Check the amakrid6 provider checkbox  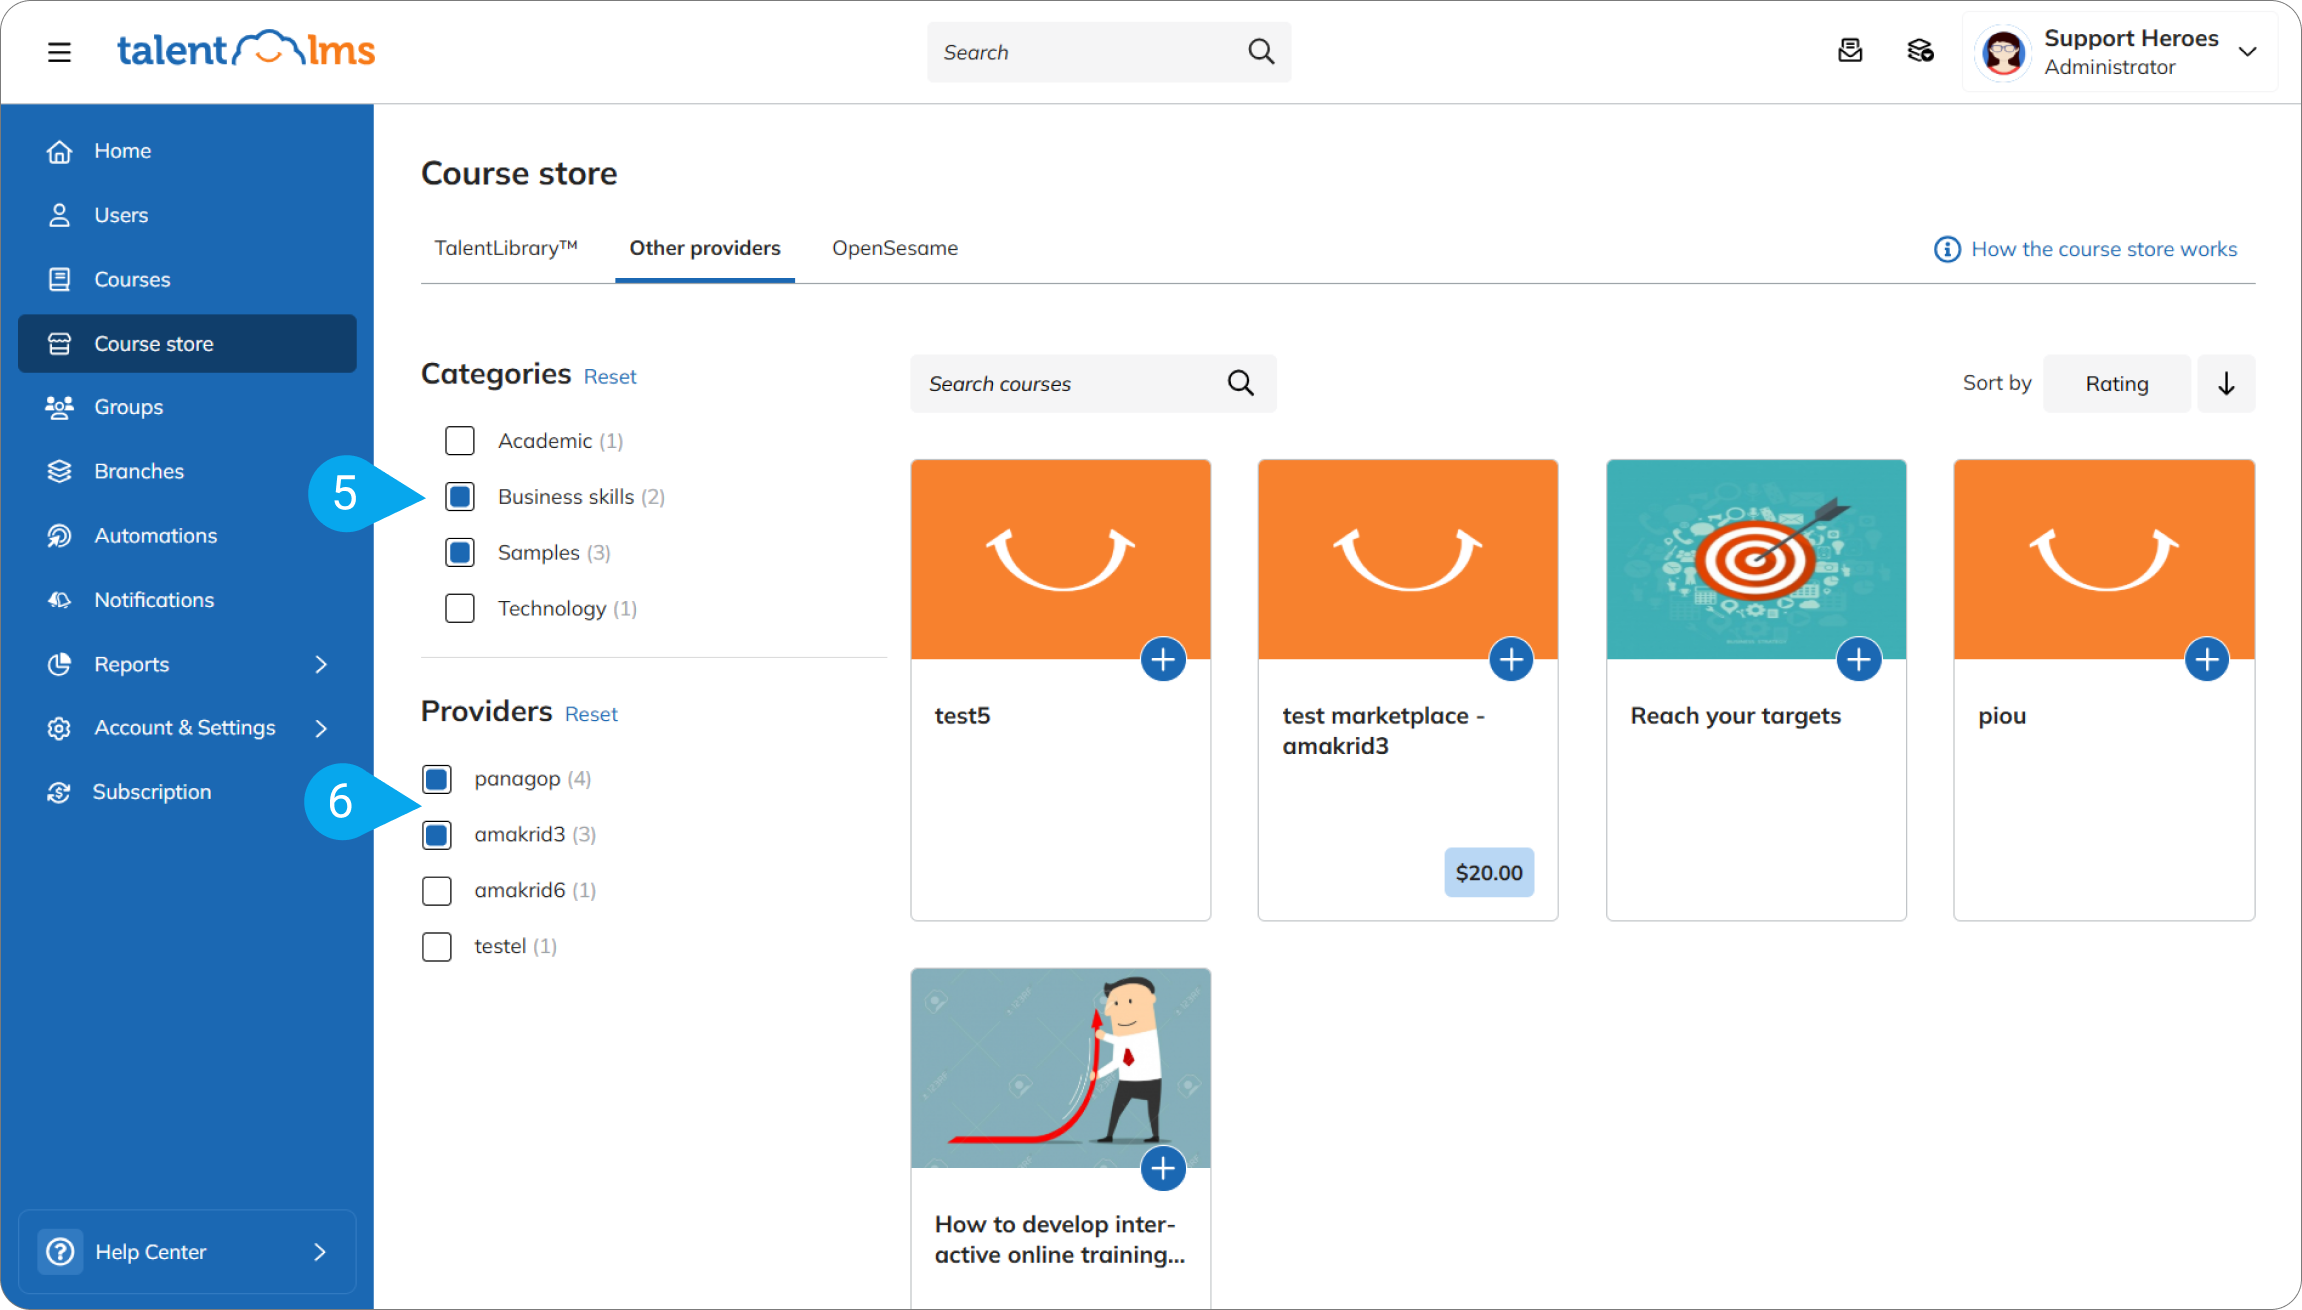pyautogui.click(x=437, y=891)
